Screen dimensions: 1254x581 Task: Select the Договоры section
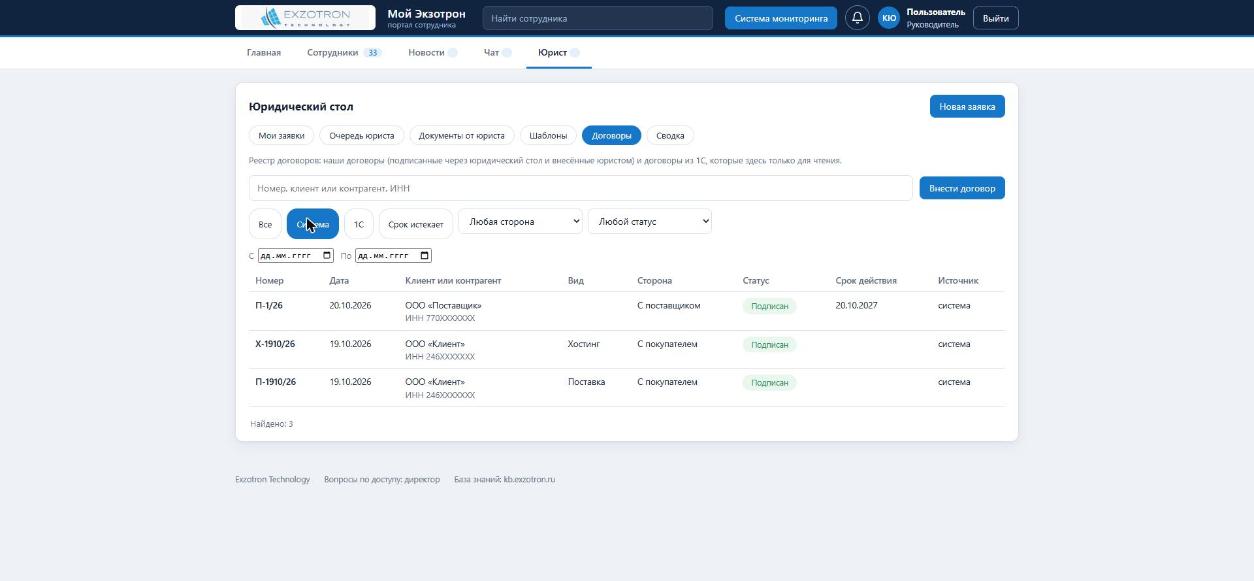point(612,135)
